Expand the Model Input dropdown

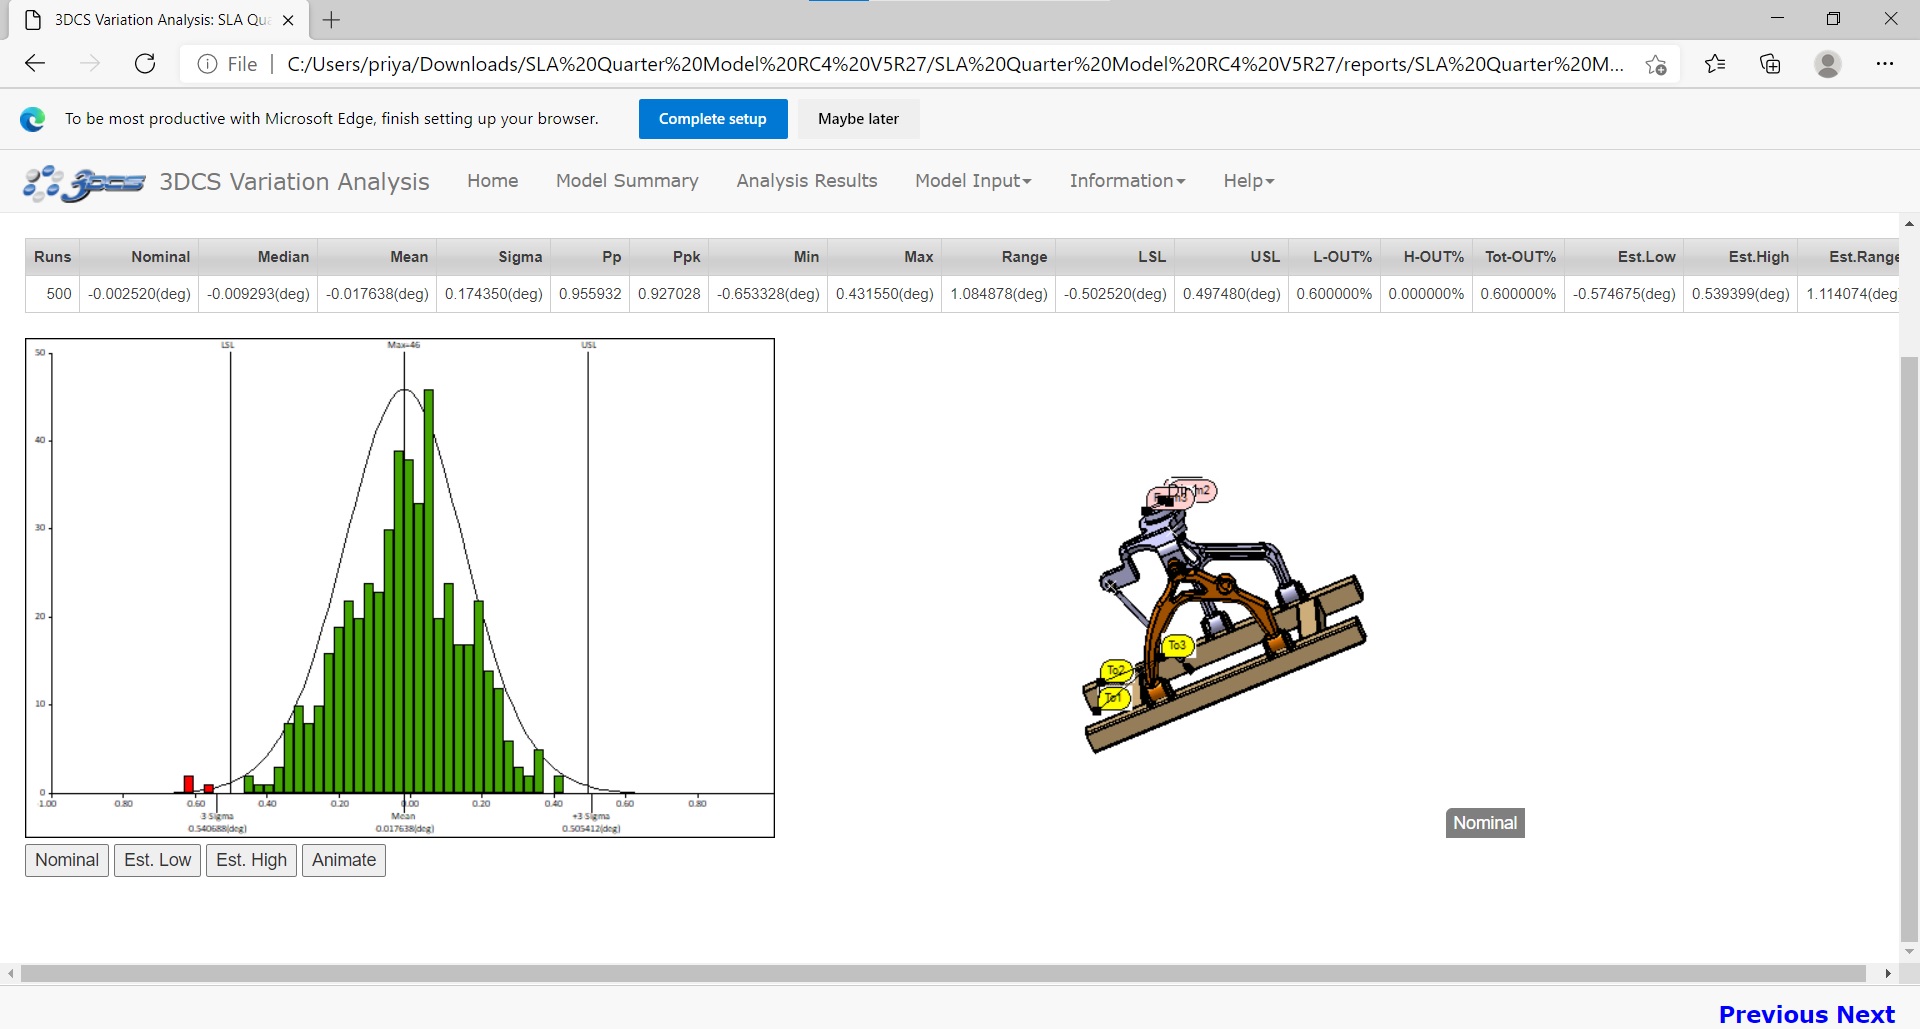click(x=972, y=181)
